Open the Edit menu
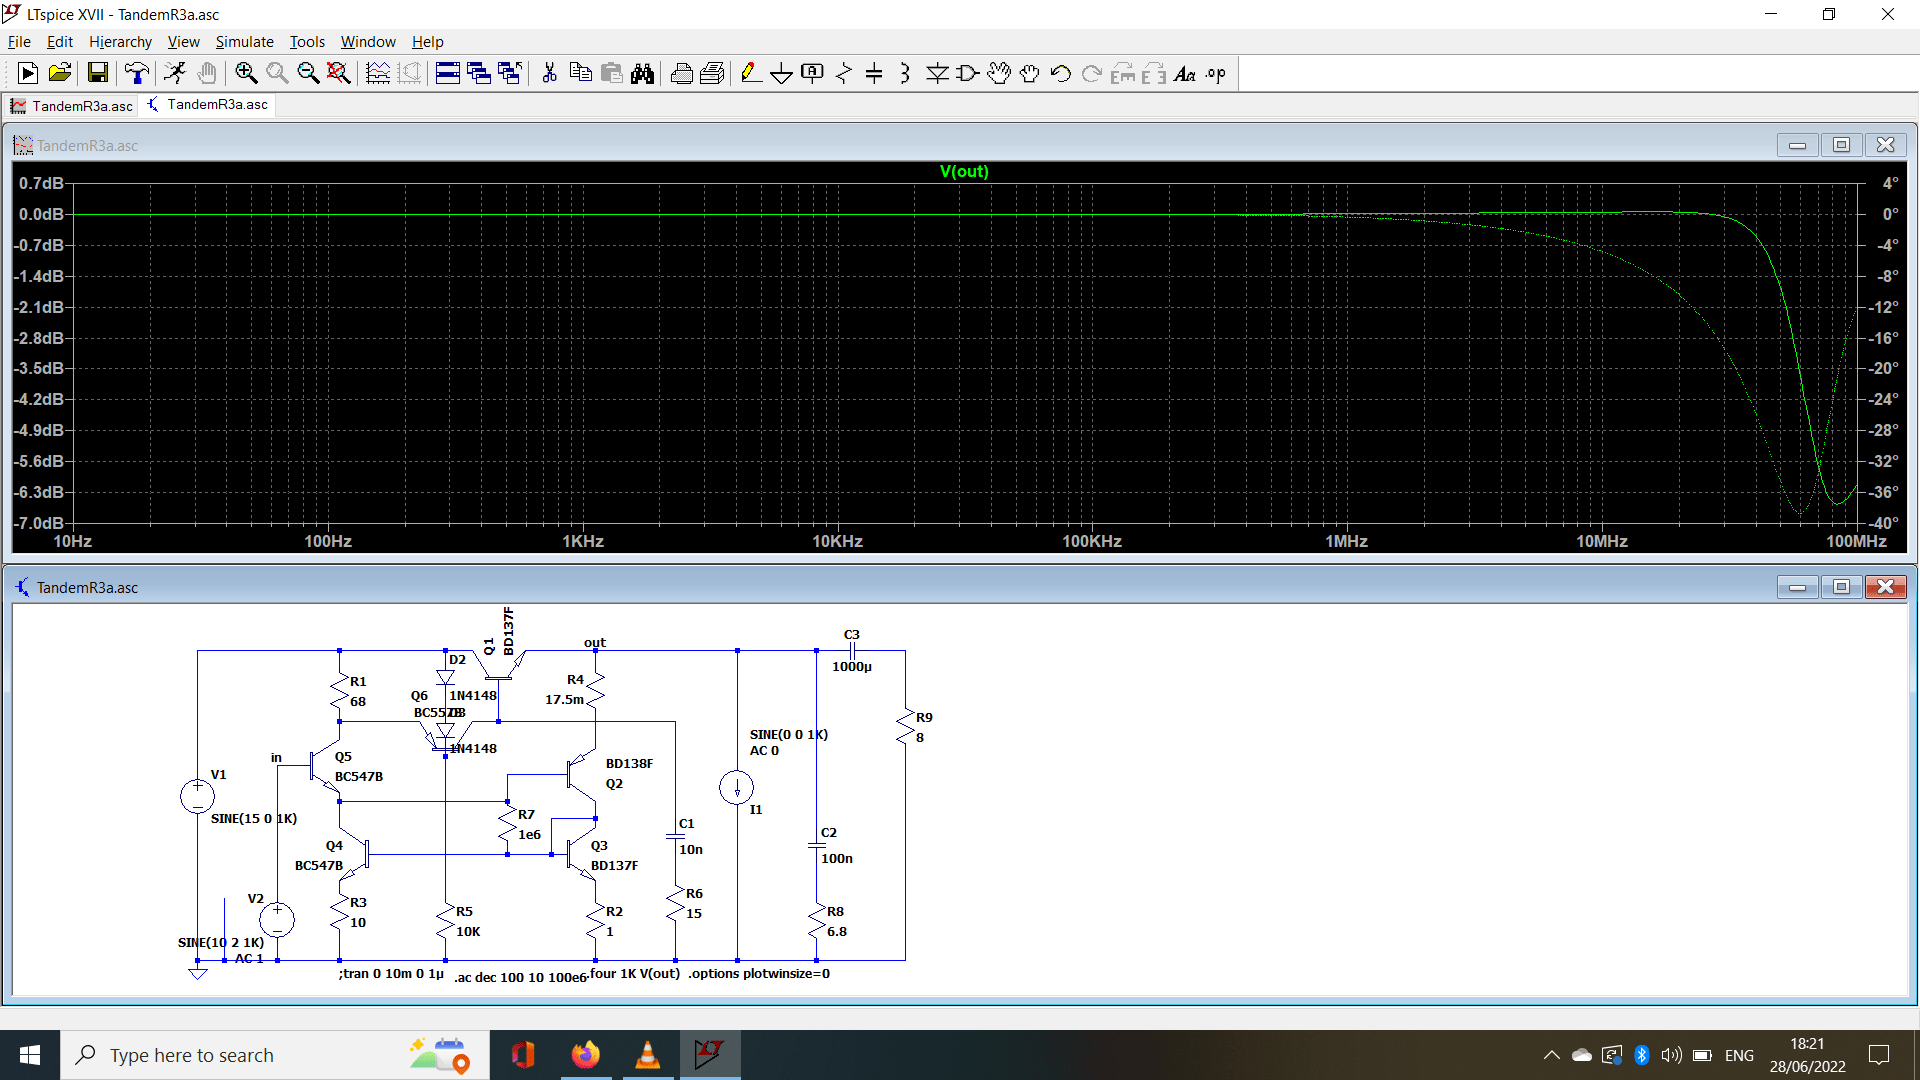The height and width of the screenshot is (1080, 1920). pyautogui.click(x=60, y=41)
